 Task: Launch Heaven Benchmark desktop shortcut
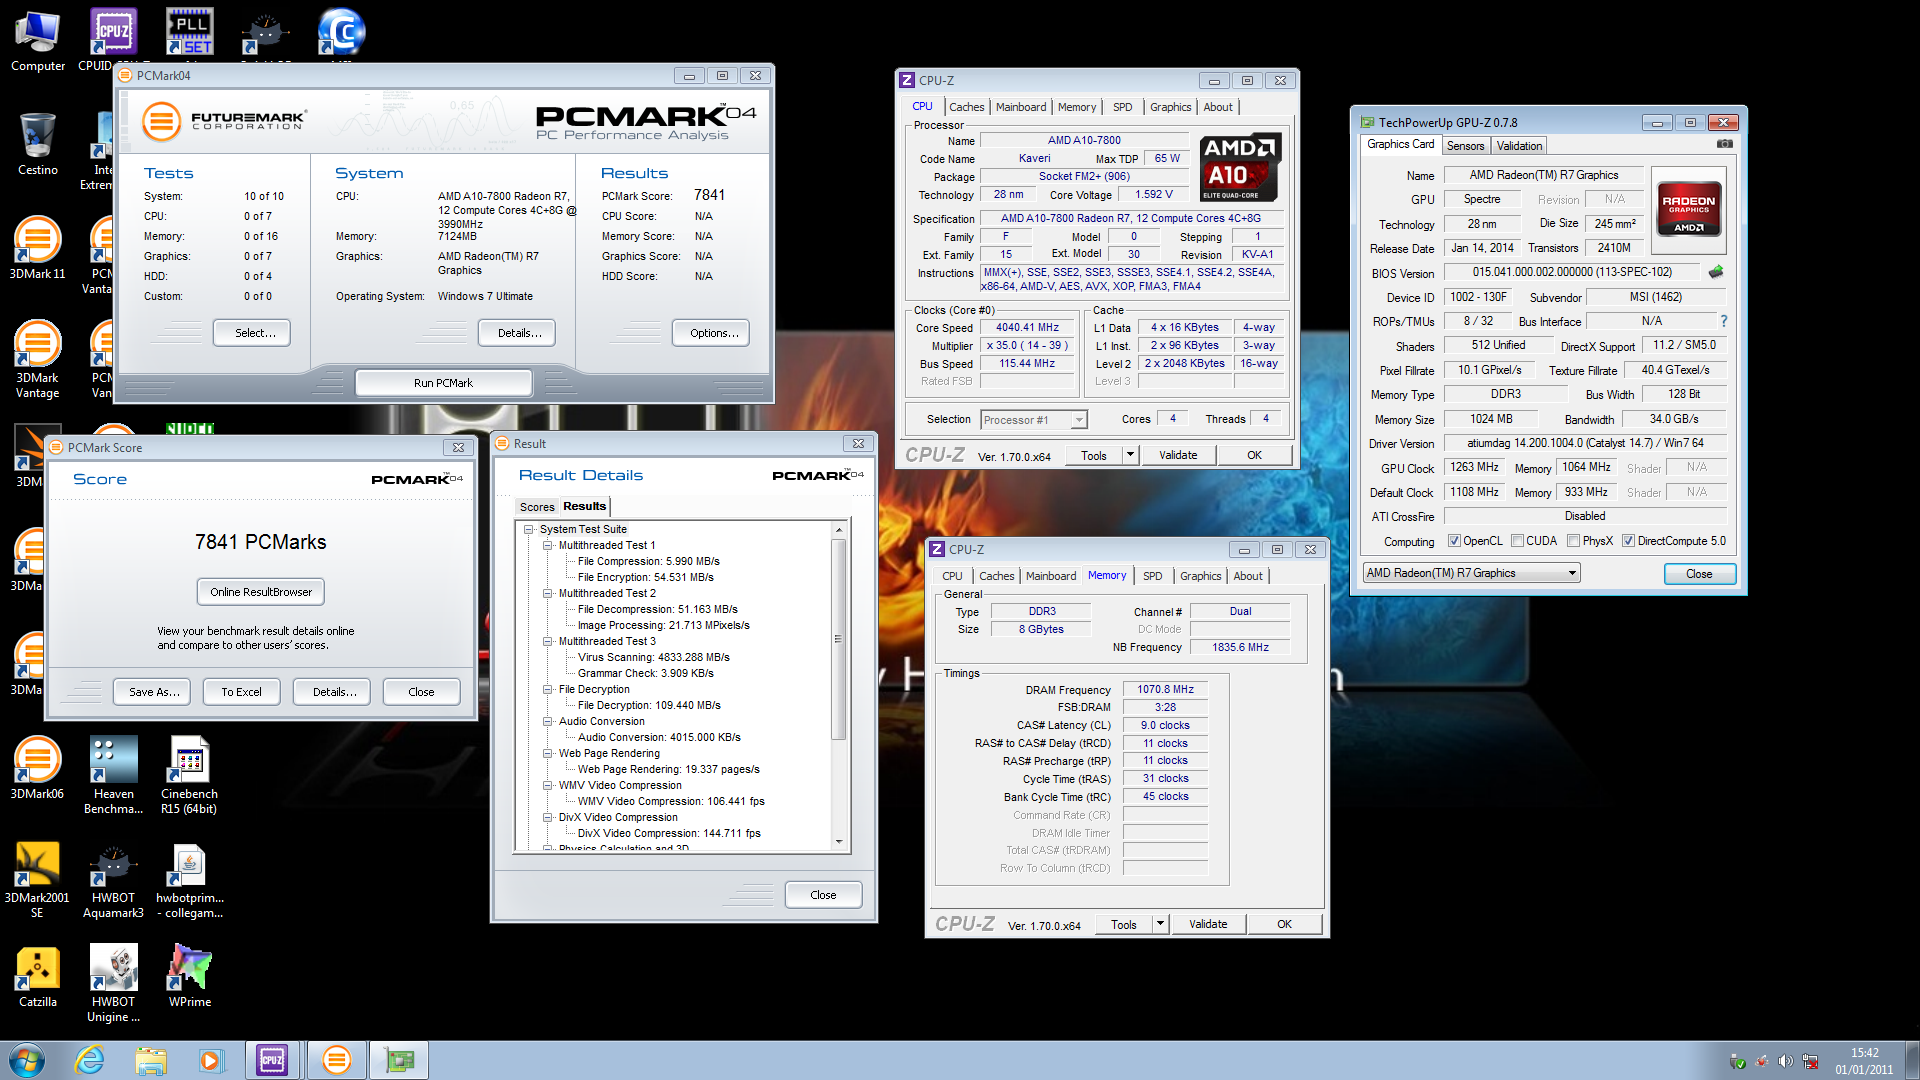pyautogui.click(x=113, y=776)
